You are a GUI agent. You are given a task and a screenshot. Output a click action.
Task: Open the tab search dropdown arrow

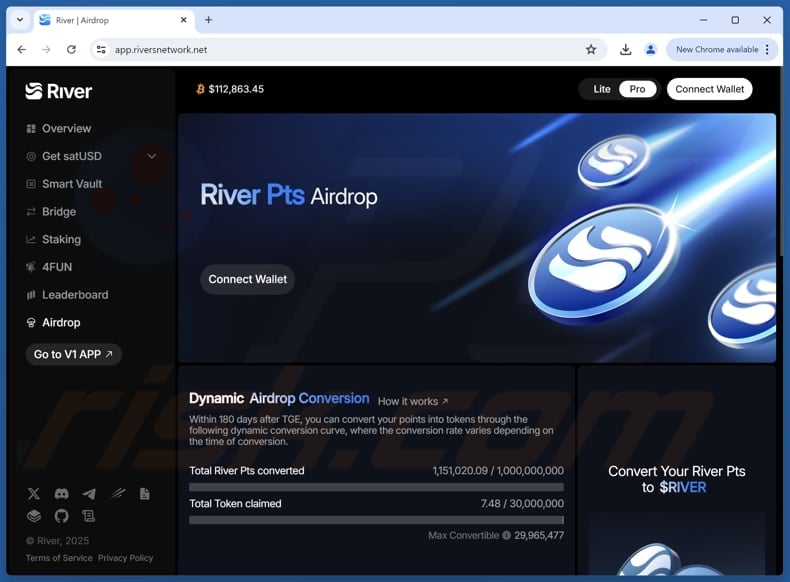coord(20,20)
